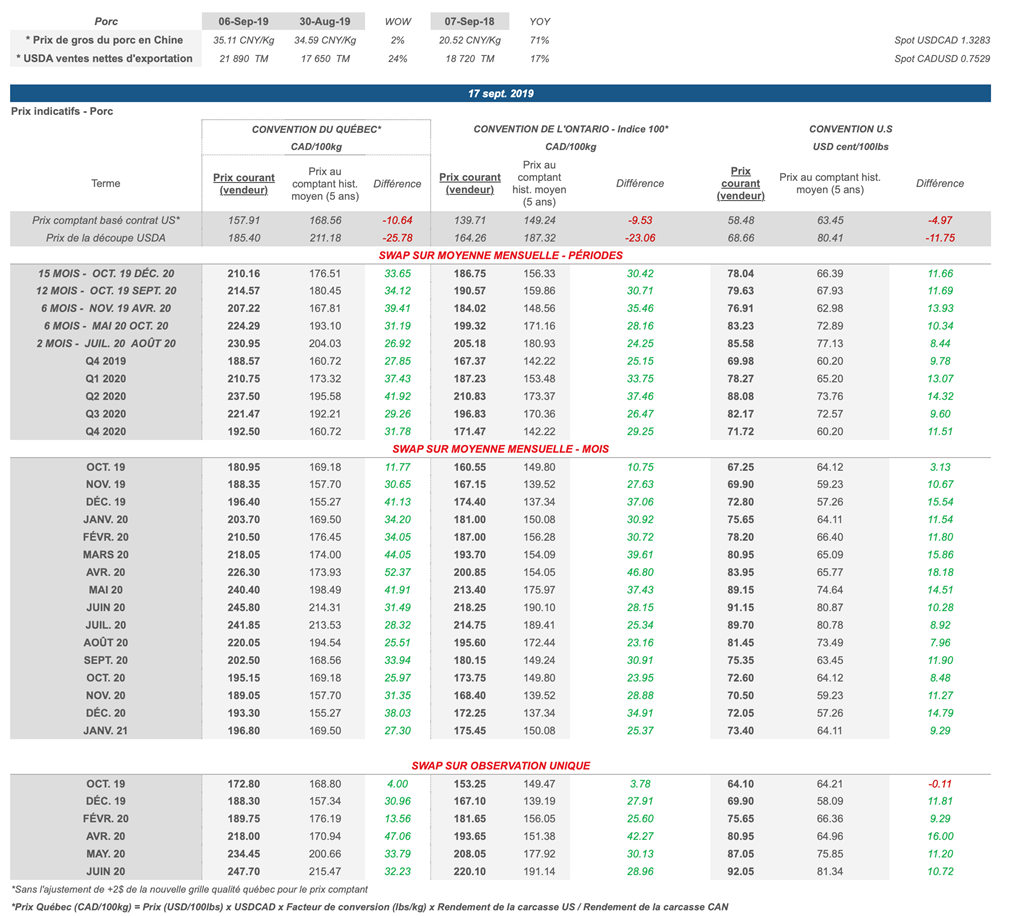Image resolution: width=1024 pixels, height=916 pixels.
Task: Click the Spot USDCAD 1.3283 rate
Action: [942, 40]
